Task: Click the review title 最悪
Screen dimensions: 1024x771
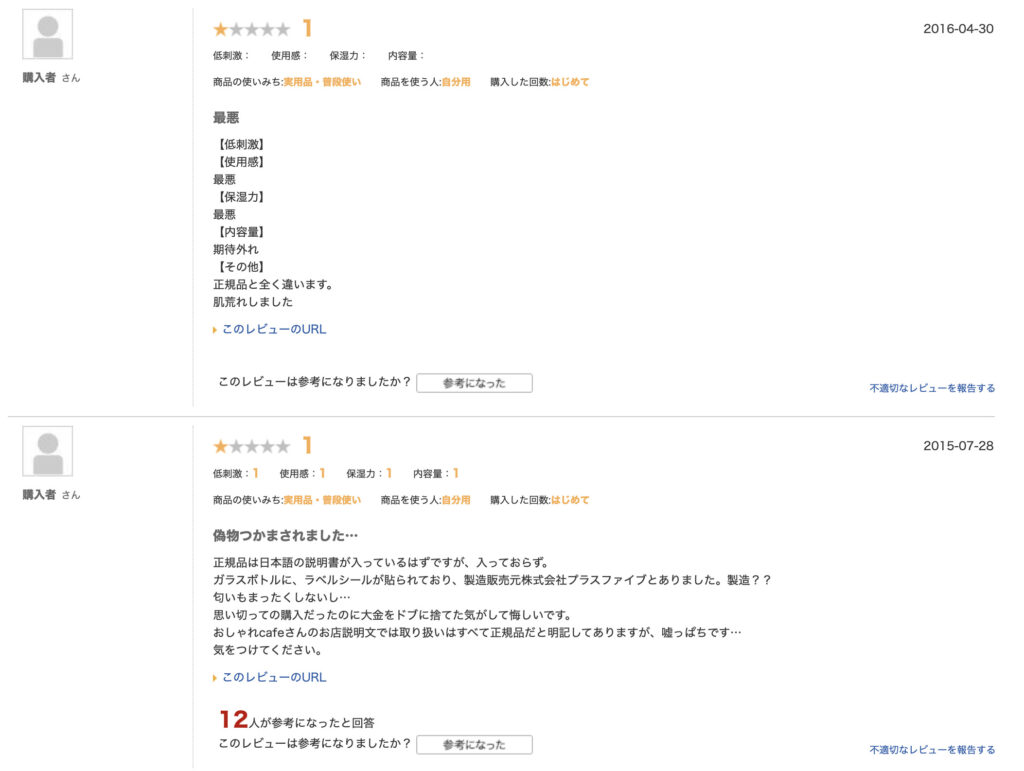Action: pyautogui.click(x=226, y=118)
